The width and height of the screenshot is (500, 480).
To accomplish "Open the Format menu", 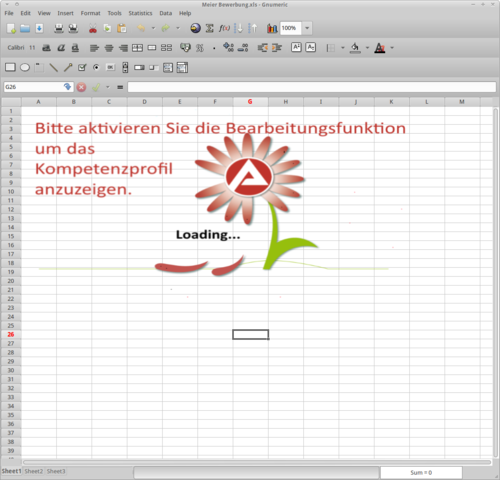I will 90,13.
